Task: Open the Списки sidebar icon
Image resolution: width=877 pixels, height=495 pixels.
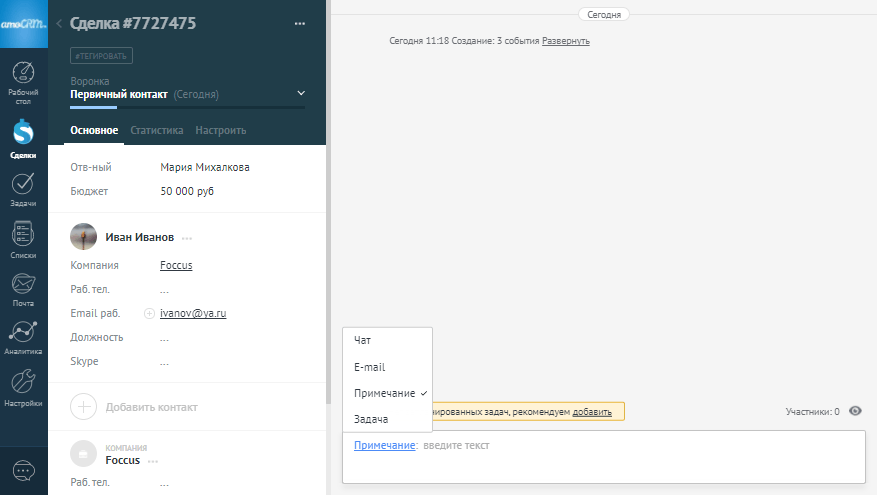Action: (24, 238)
